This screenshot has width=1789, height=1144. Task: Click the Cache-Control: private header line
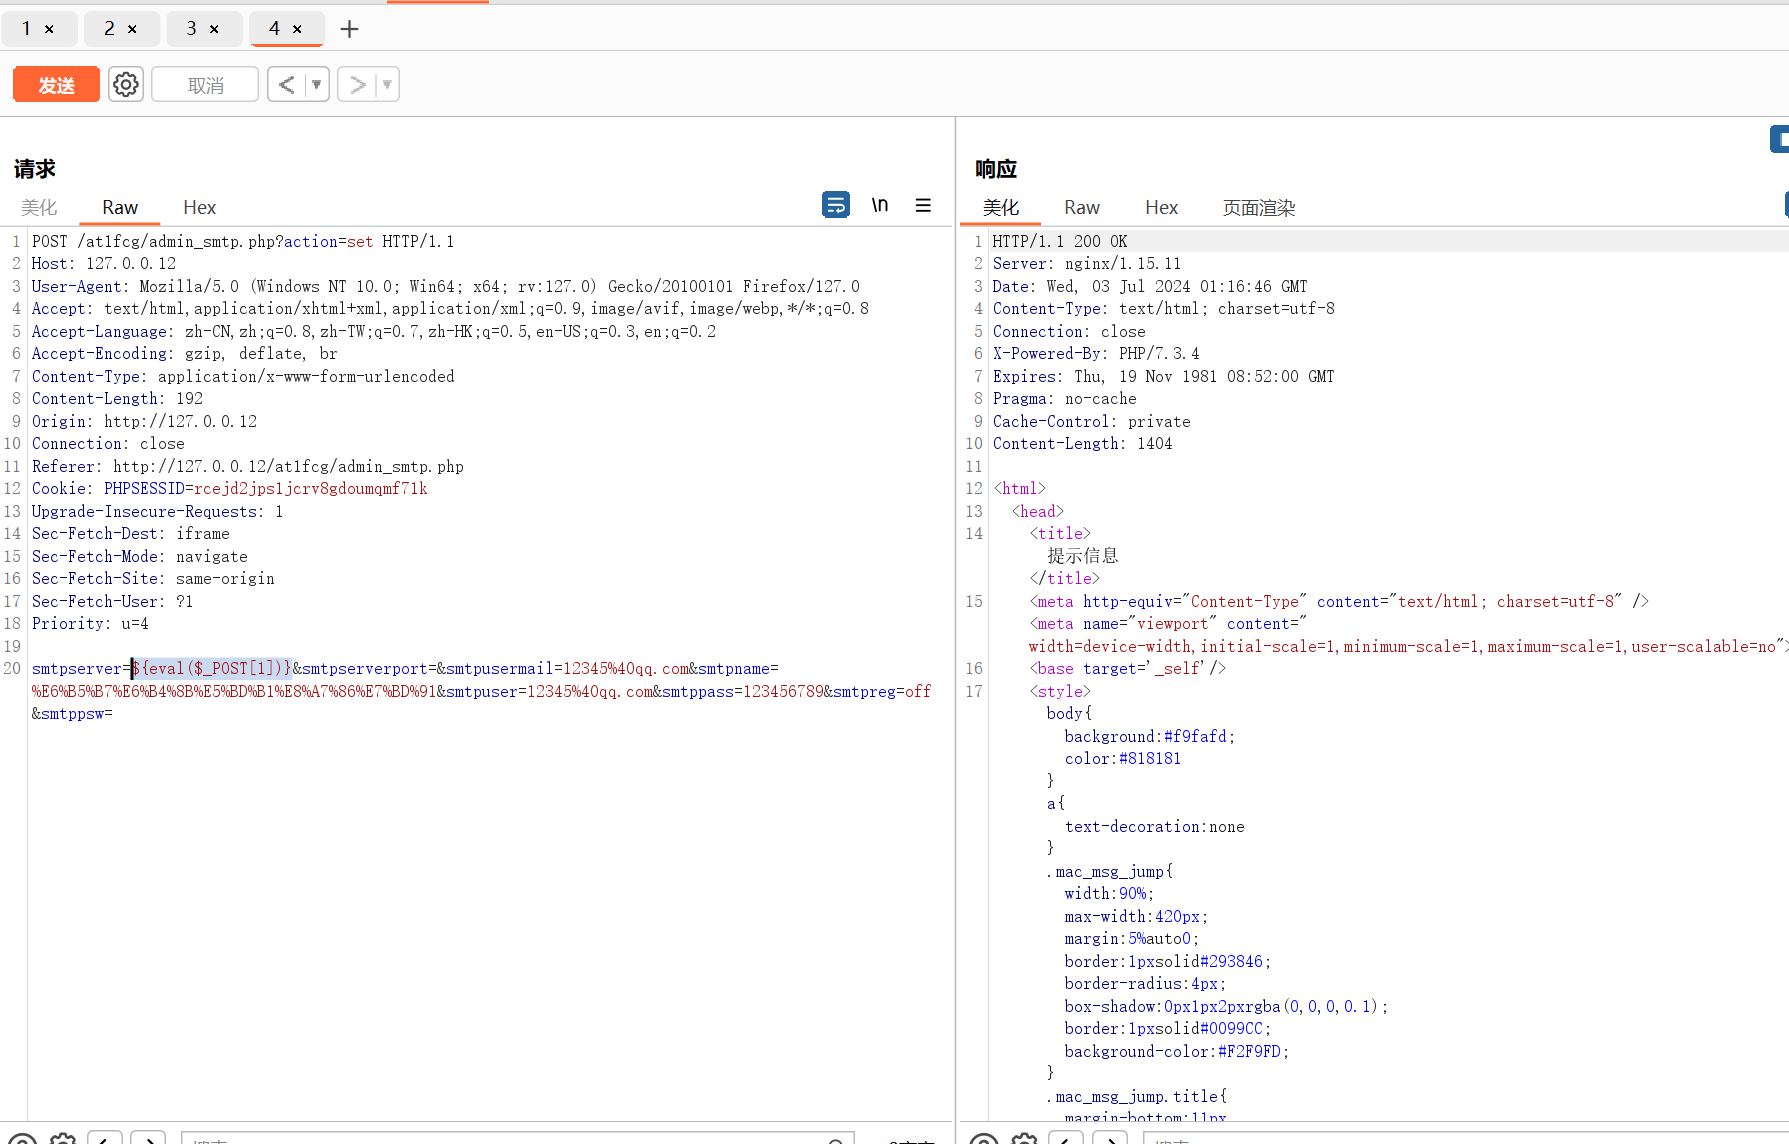tap(1092, 421)
